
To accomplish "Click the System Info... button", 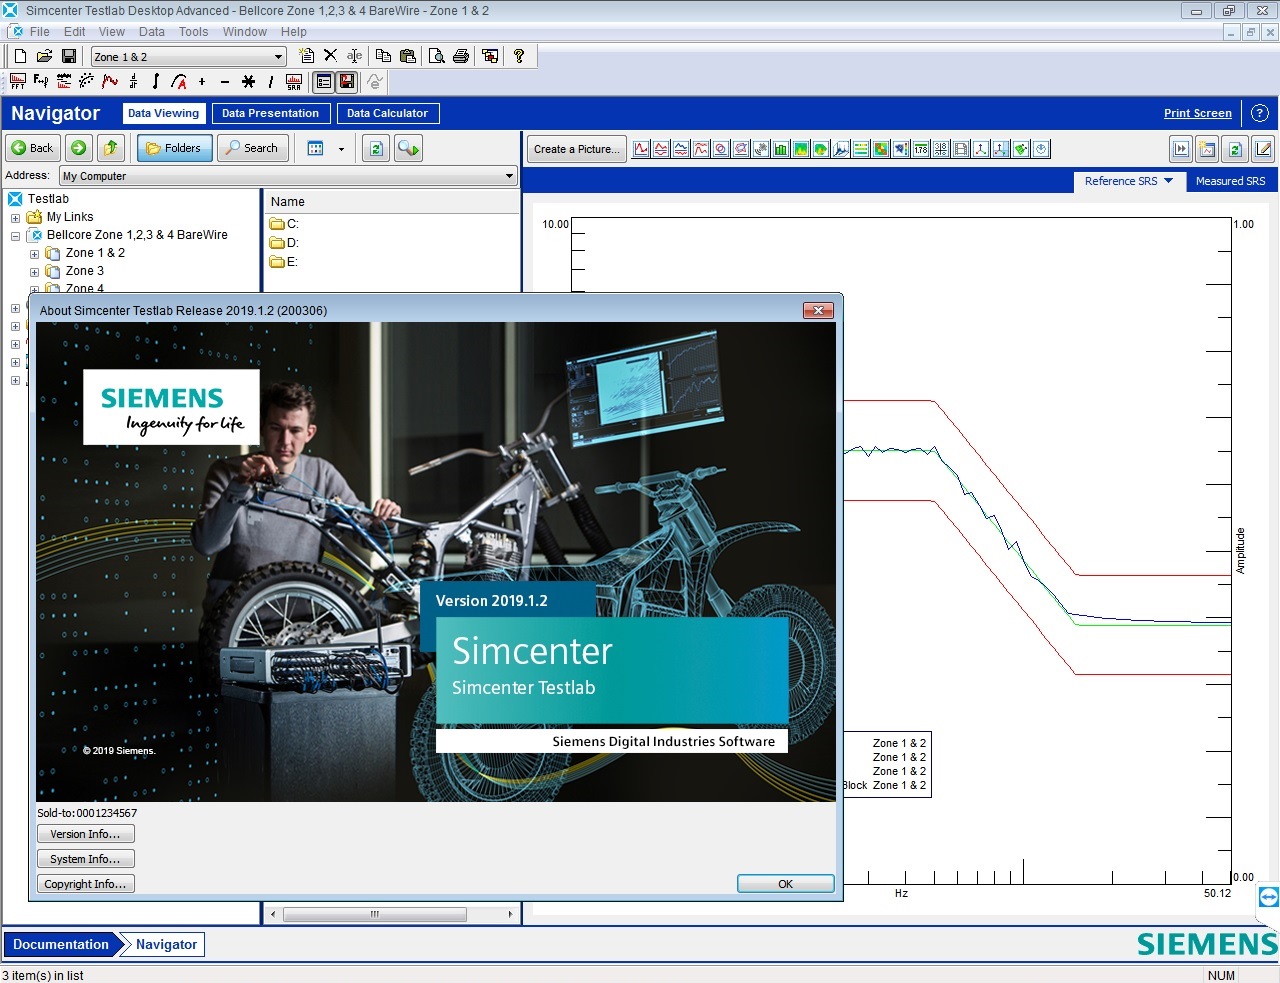I will click(x=85, y=859).
